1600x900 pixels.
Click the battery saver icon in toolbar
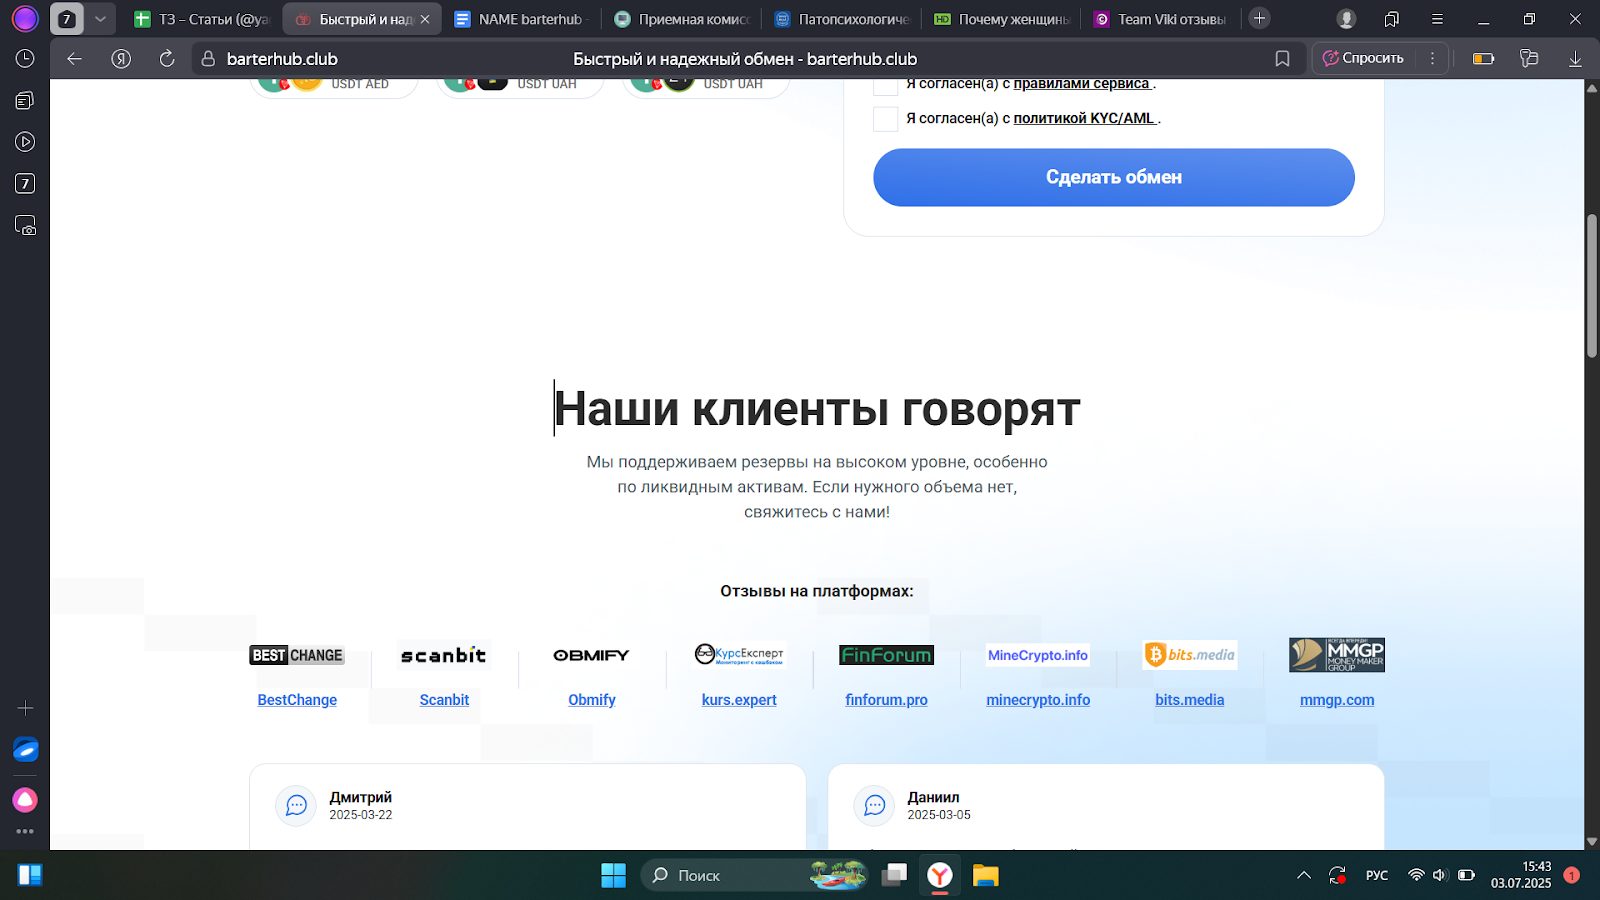pos(1484,59)
